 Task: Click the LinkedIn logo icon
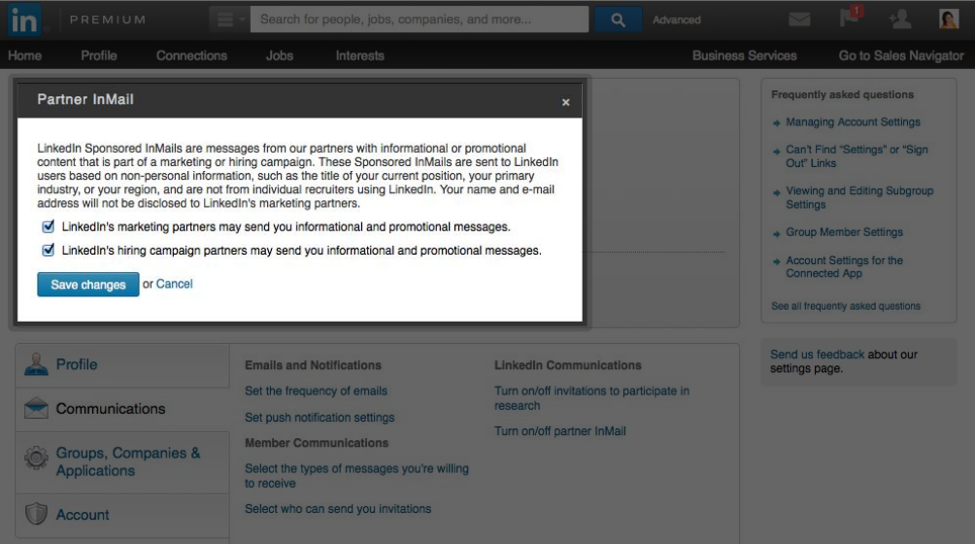25,20
